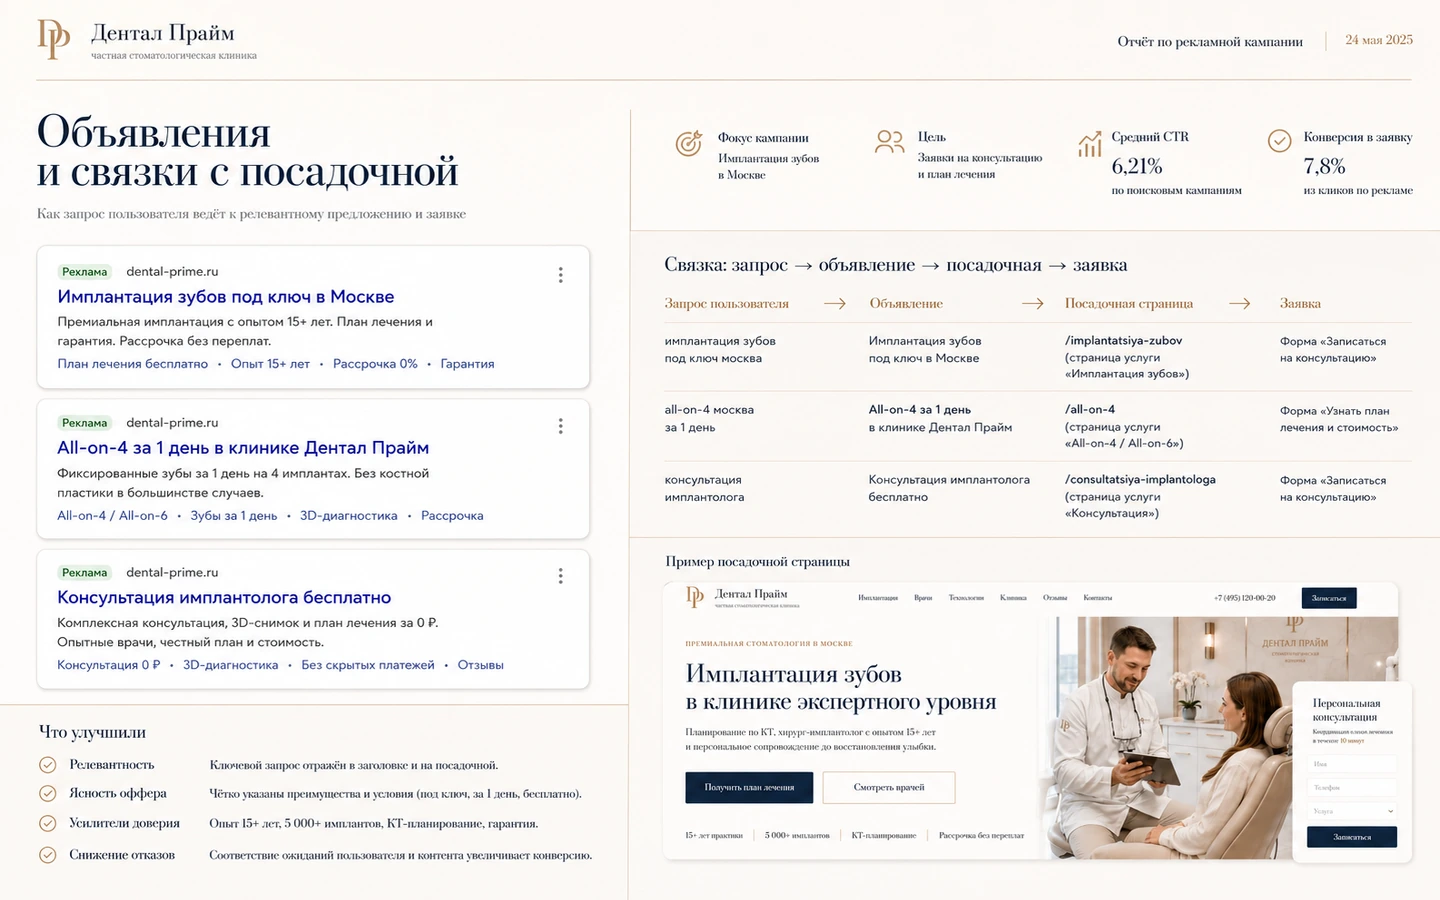1440x900 pixels.
Task: Follow the Гарантия sitelink
Action: point(467,364)
